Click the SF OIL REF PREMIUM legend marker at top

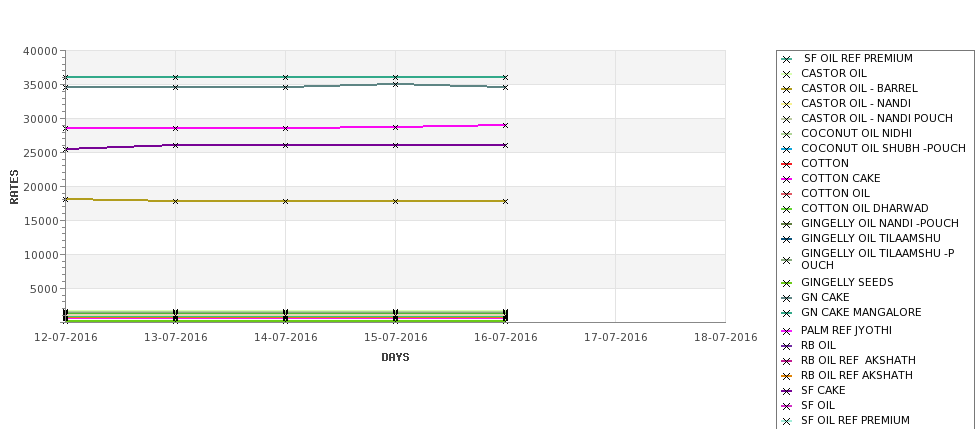(x=787, y=60)
